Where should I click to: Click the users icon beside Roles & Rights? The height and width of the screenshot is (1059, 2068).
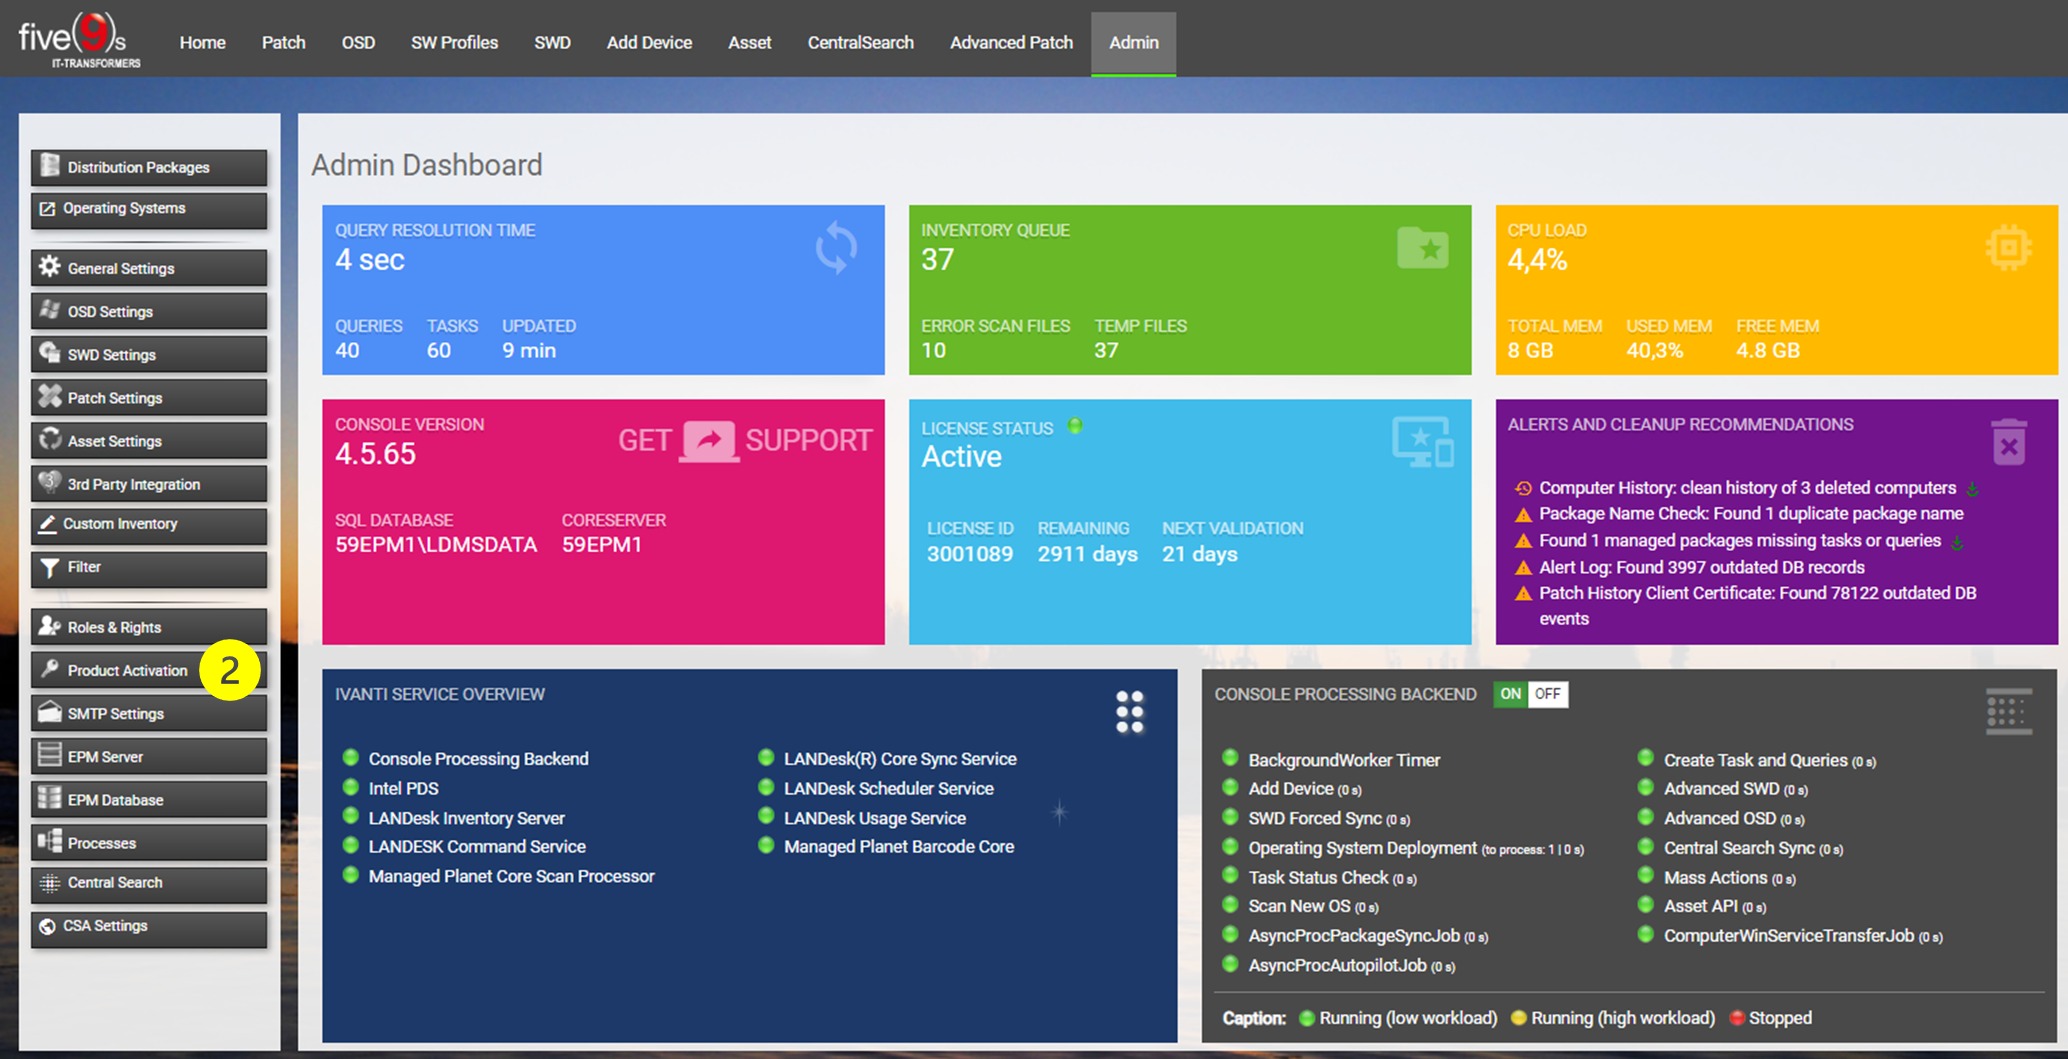pos(49,626)
